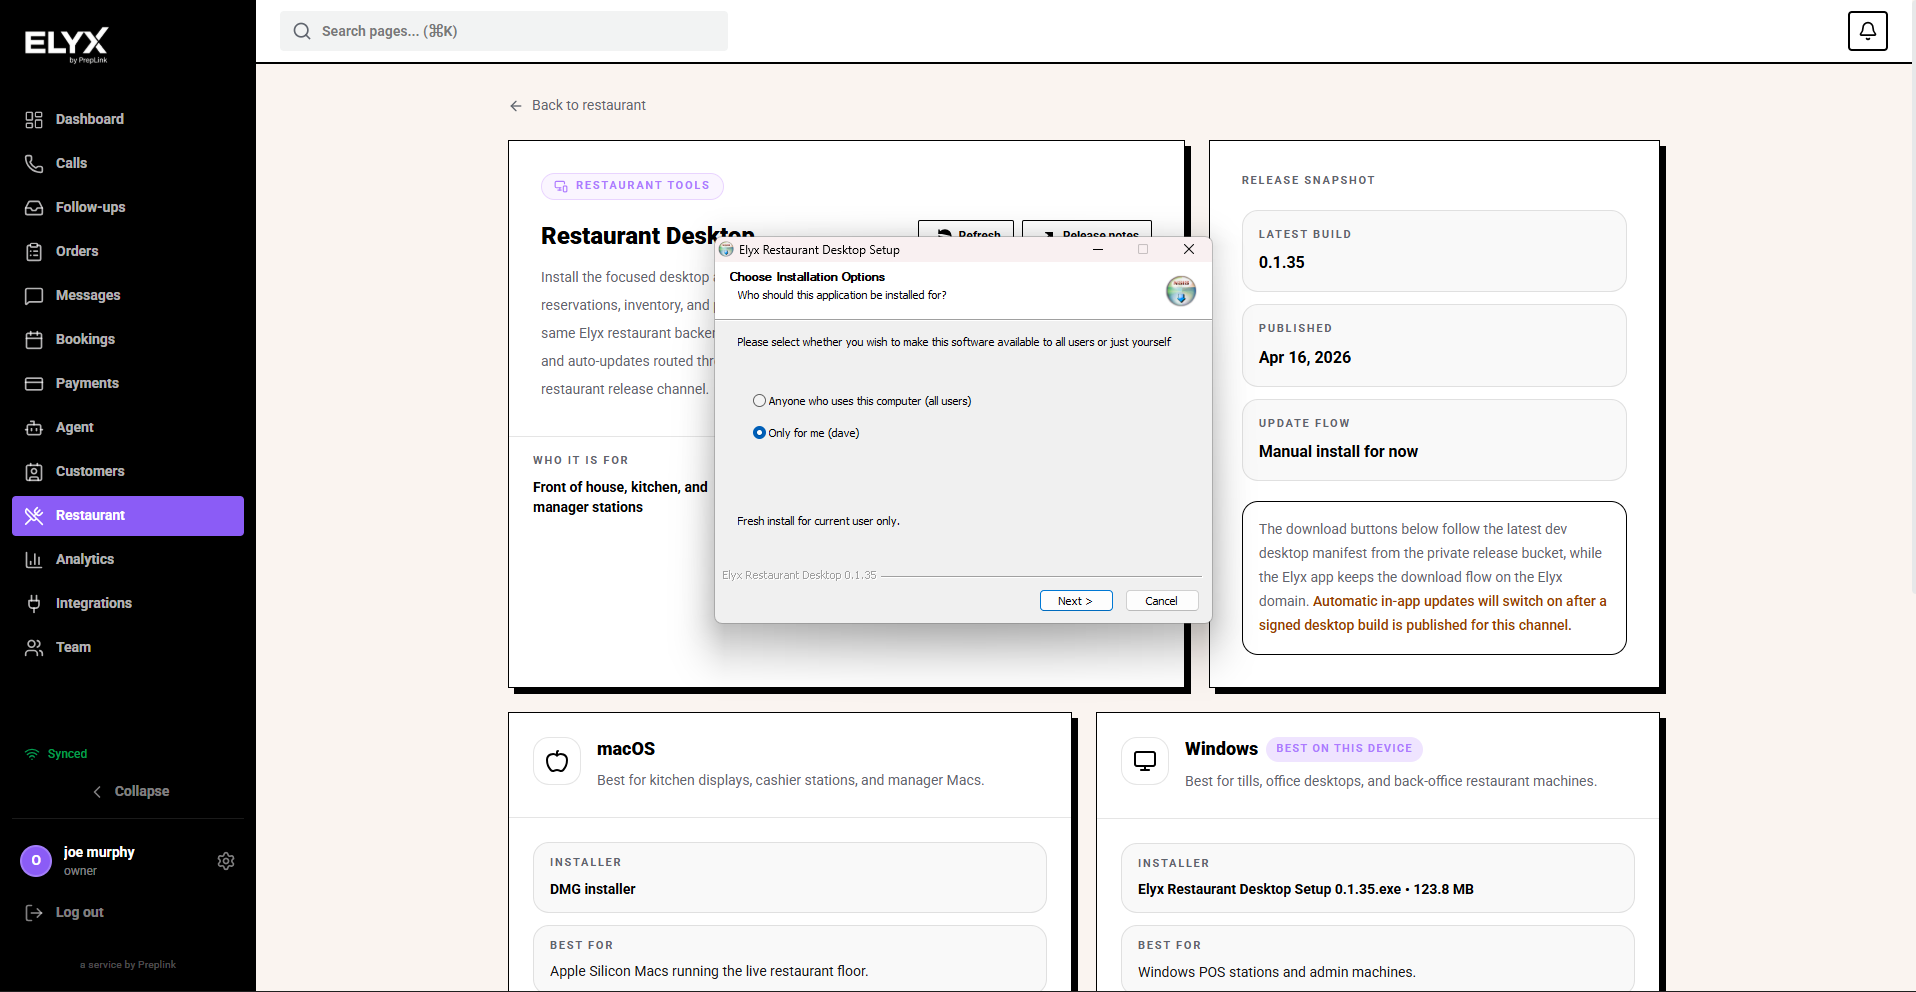Image resolution: width=1916 pixels, height=992 pixels.
Task: Open Dashboard icon in sidebar
Action: pyautogui.click(x=34, y=120)
